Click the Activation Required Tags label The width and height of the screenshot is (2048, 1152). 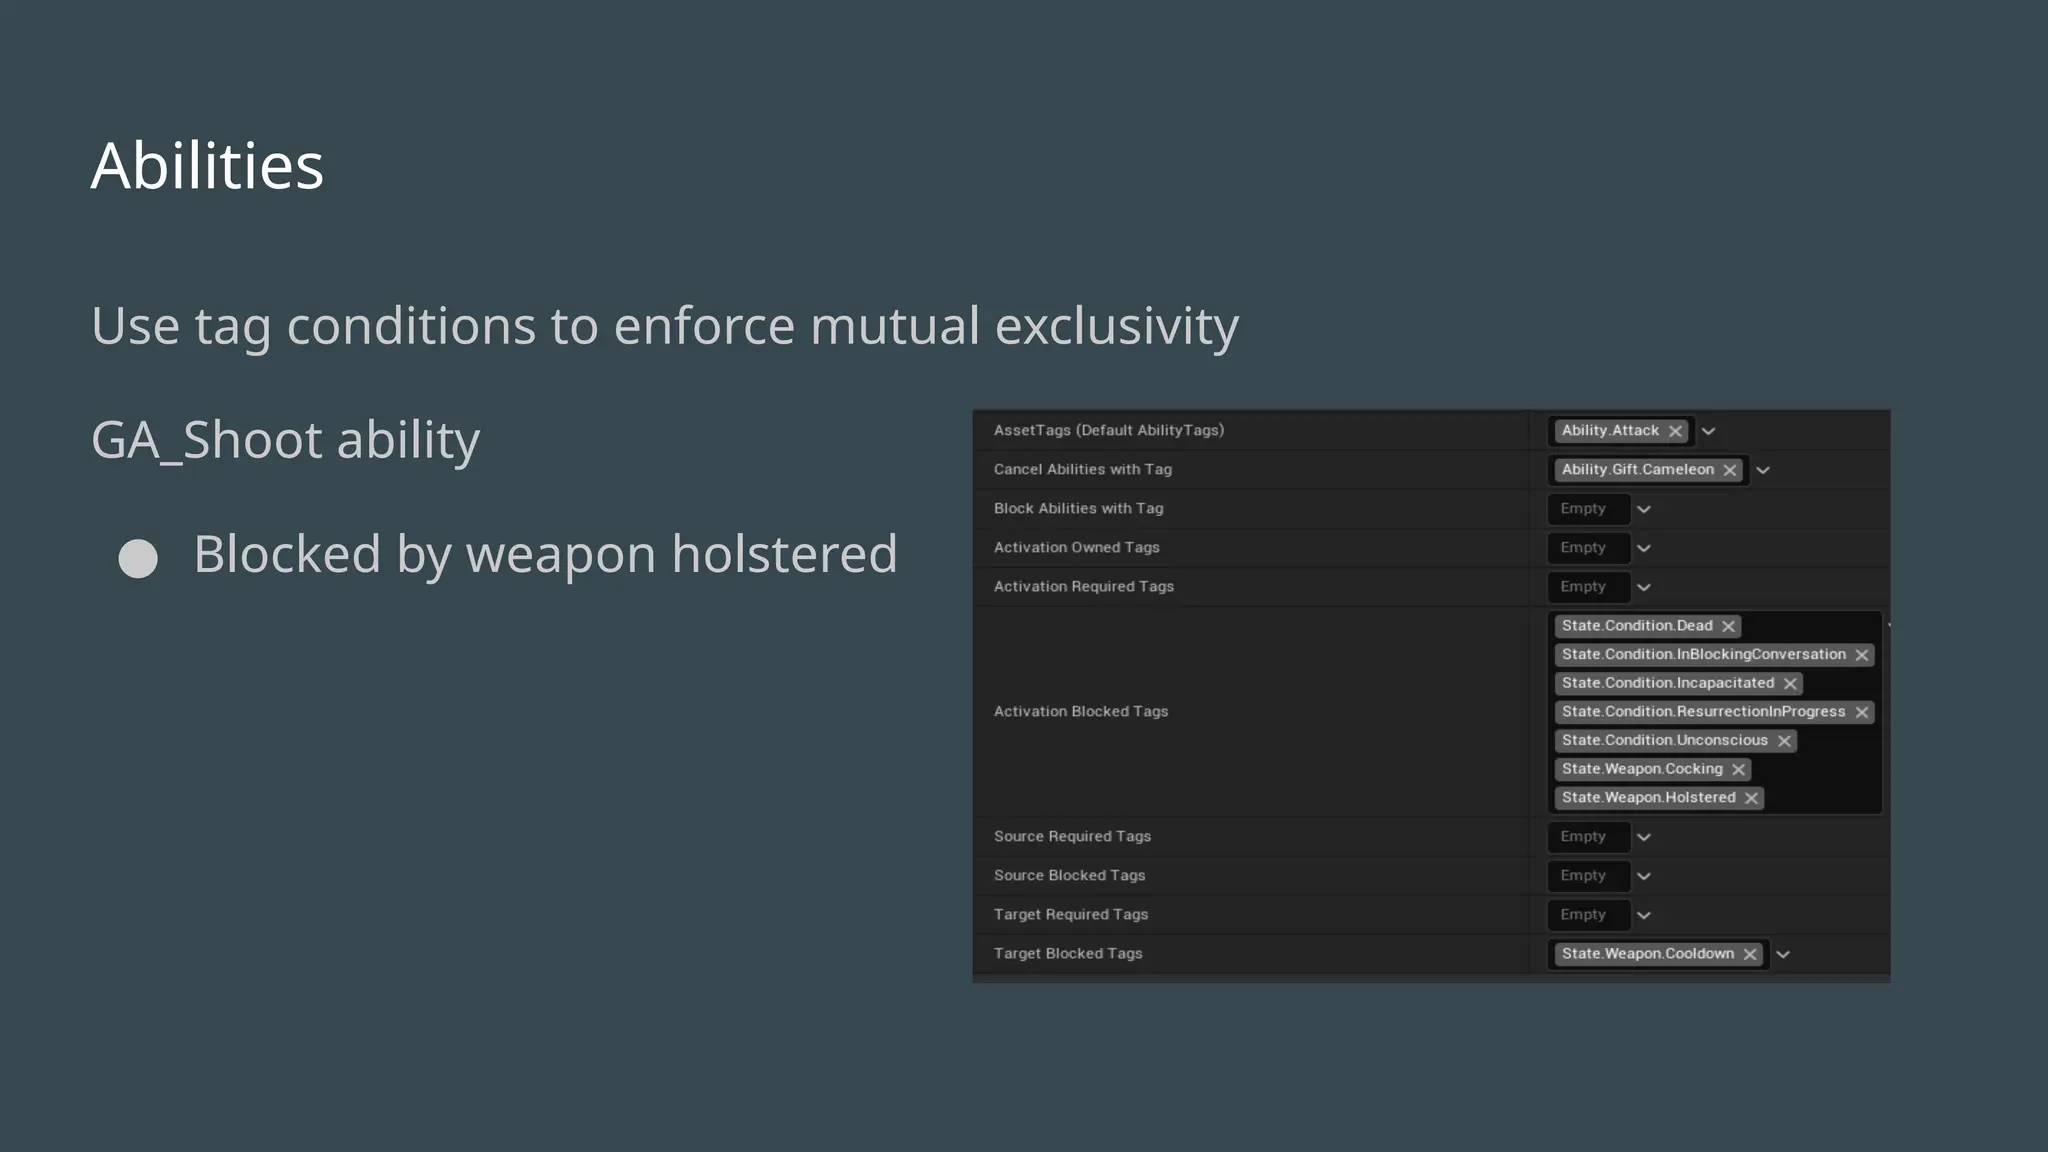point(1083,587)
